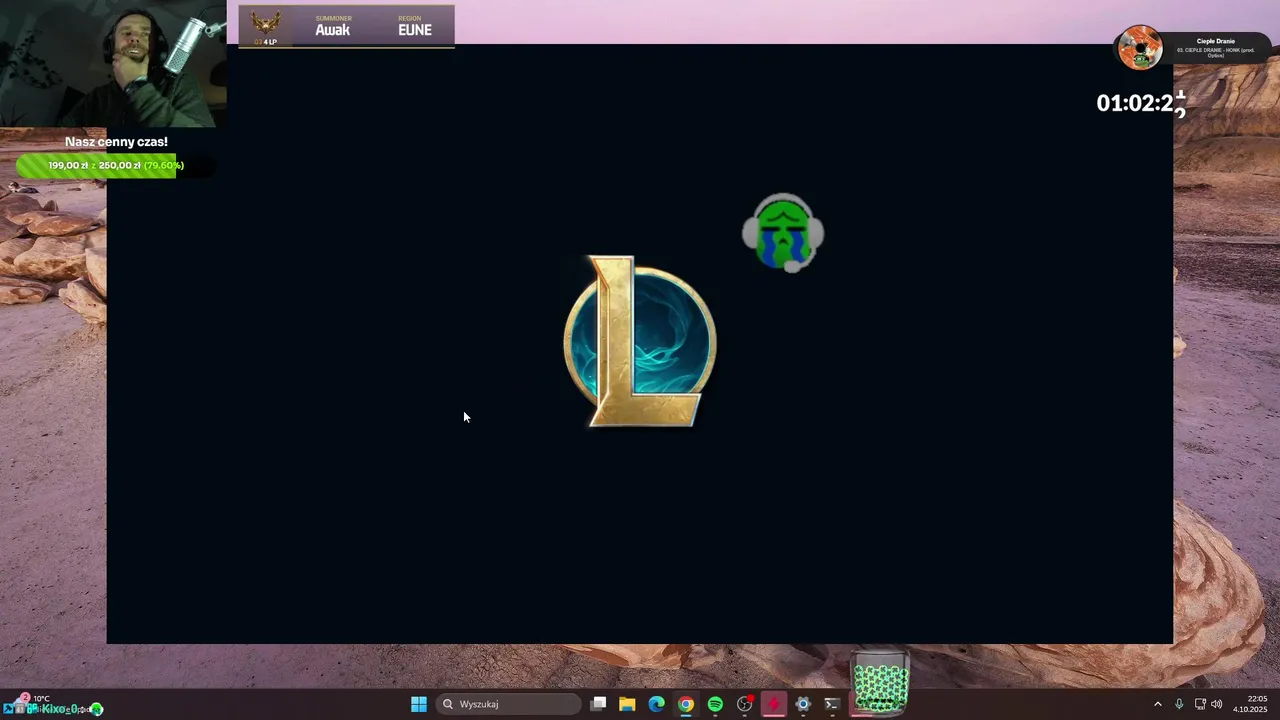Open the volume speaker tray icon
The height and width of the screenshot is (720, 1280).
tap(1217, 704)
